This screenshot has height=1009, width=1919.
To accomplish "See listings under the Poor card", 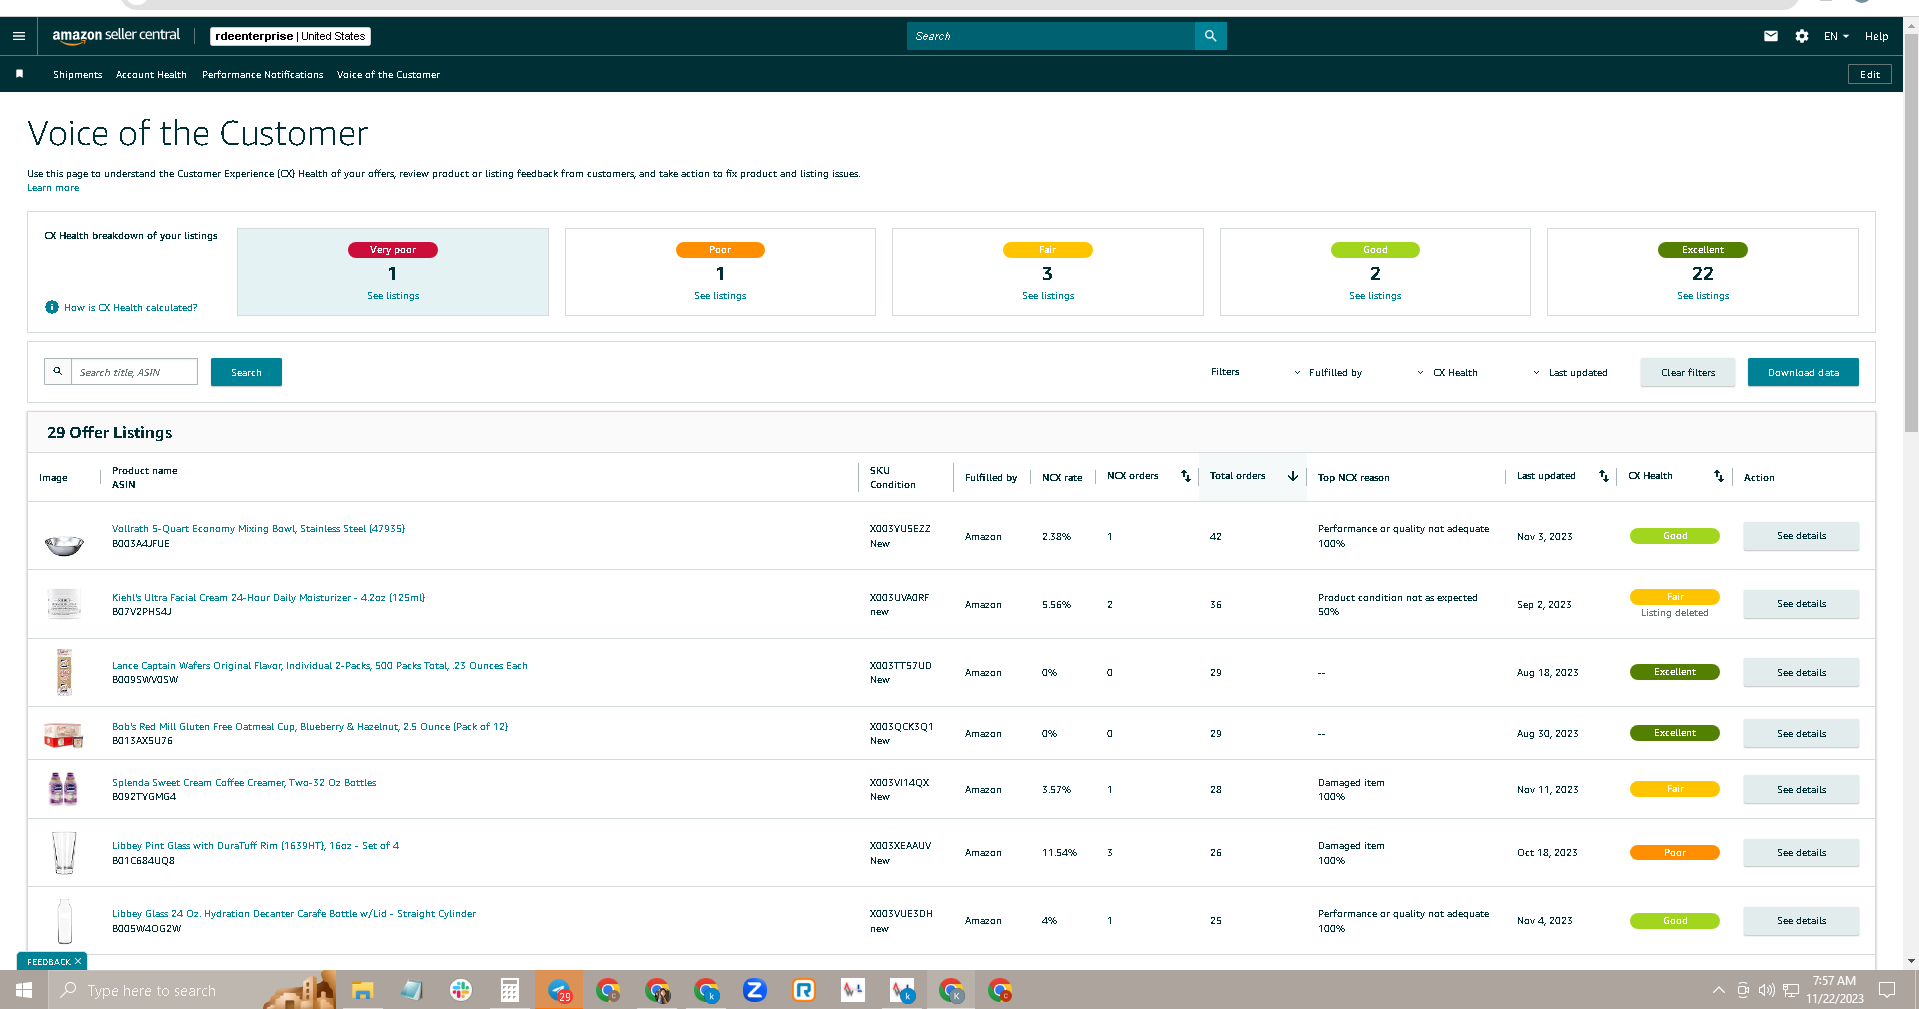I will click(720, 296).
